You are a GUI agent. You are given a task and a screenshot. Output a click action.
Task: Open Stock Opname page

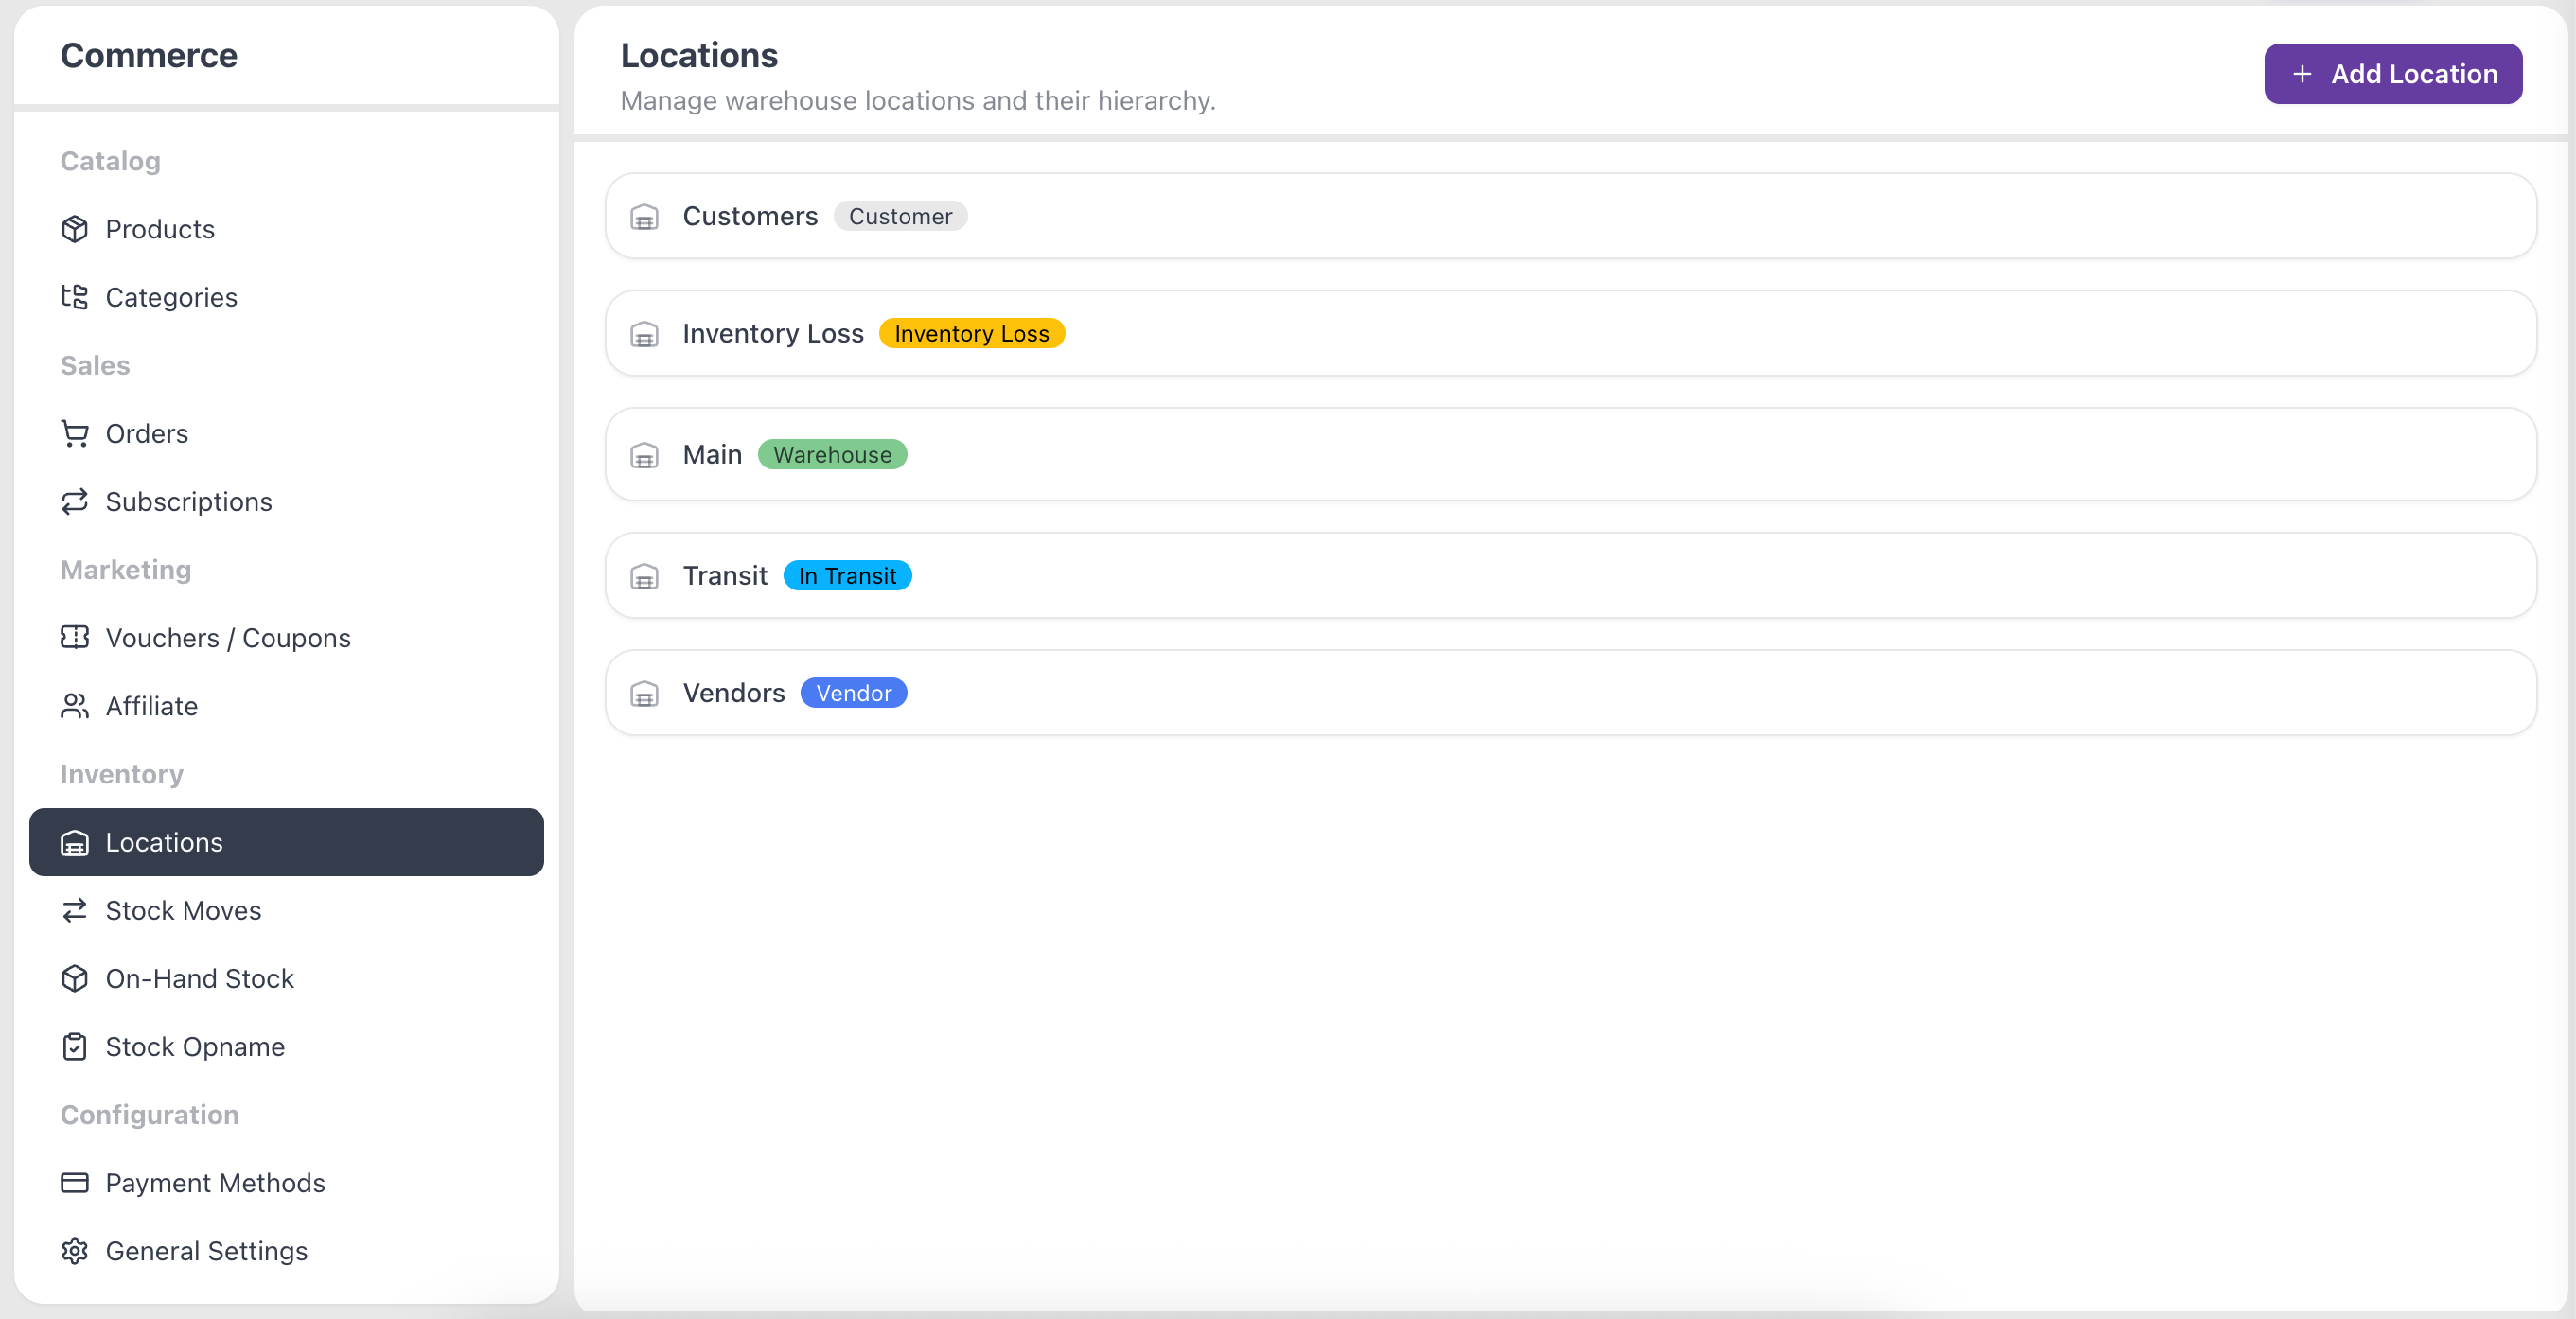[286, 1046]
